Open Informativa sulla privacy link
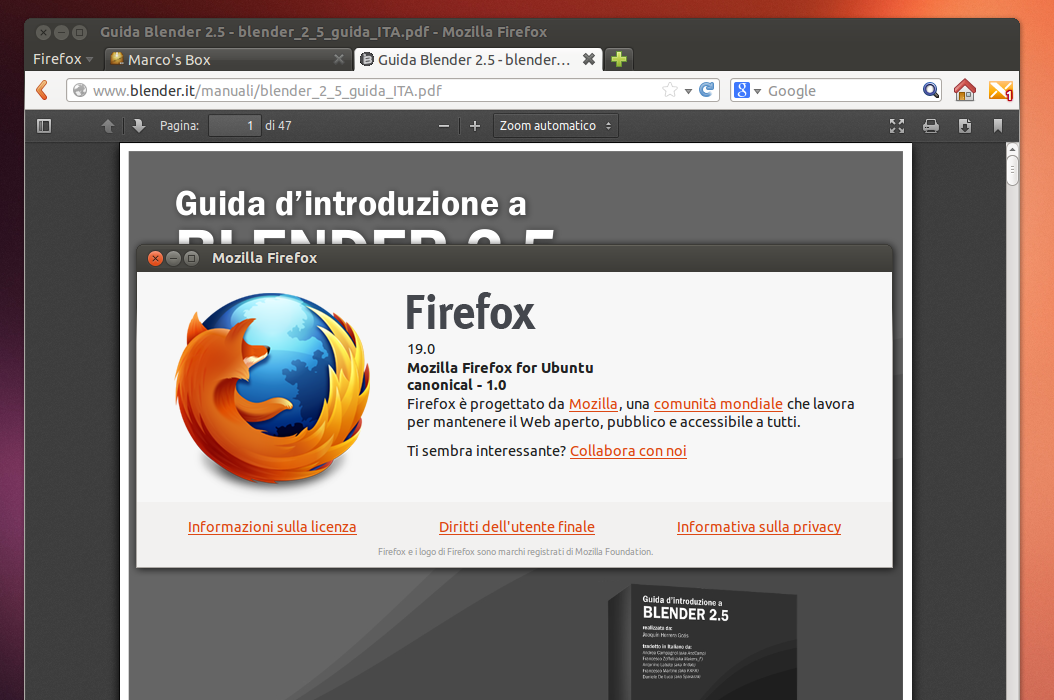Screen dimensions: 1054x700 pyautogui.click(x=758, y=527)
